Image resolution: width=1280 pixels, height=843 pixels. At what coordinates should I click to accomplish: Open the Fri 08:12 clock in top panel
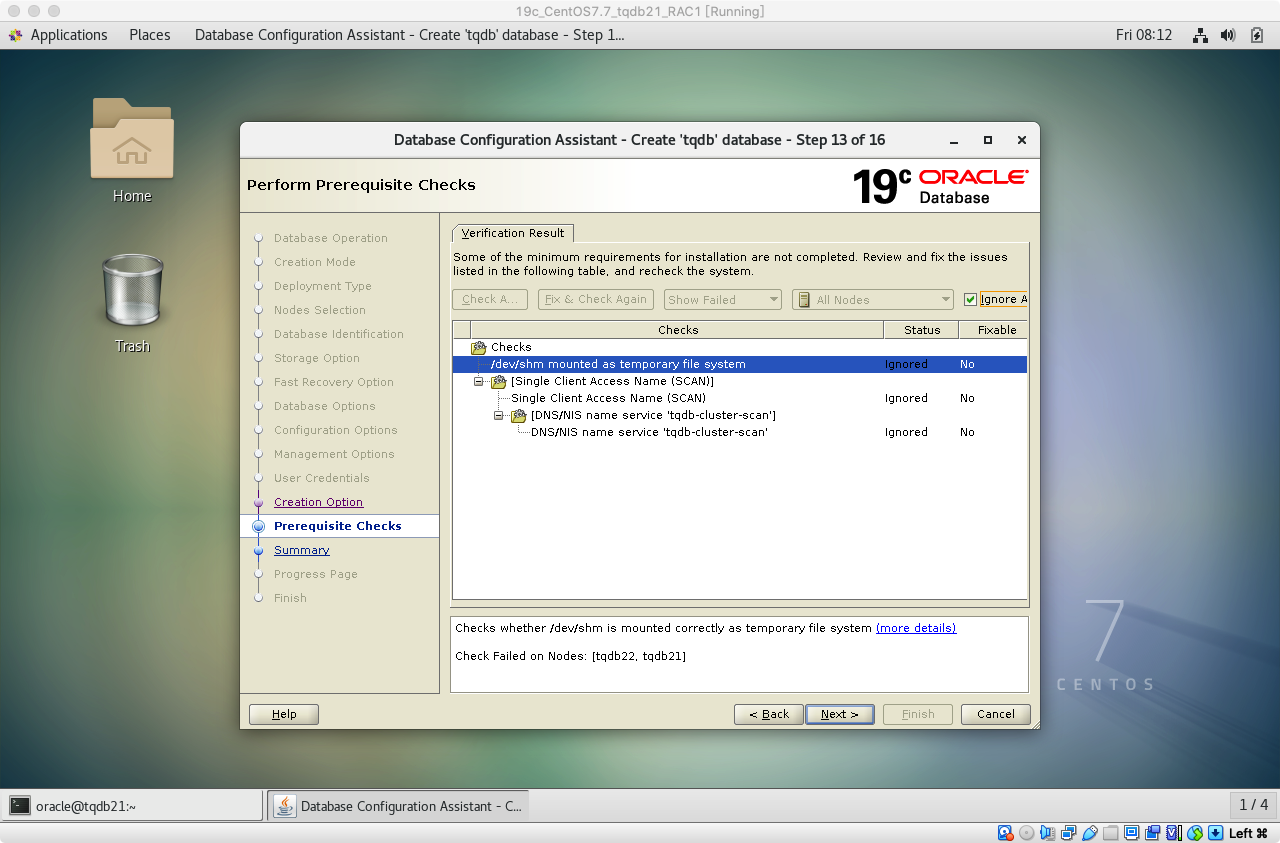point(1144,35)
